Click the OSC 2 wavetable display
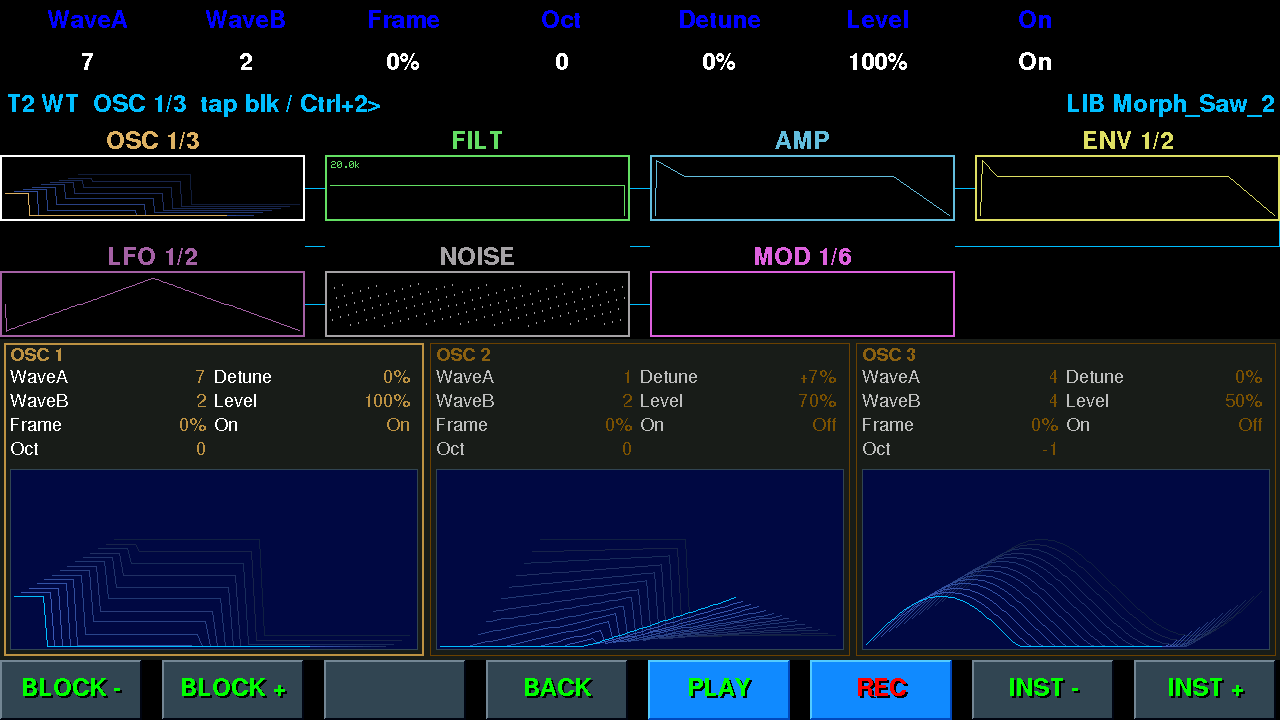Image resolution: width=1280 pixels, height=720 pixels. click(x=640, y=559)
